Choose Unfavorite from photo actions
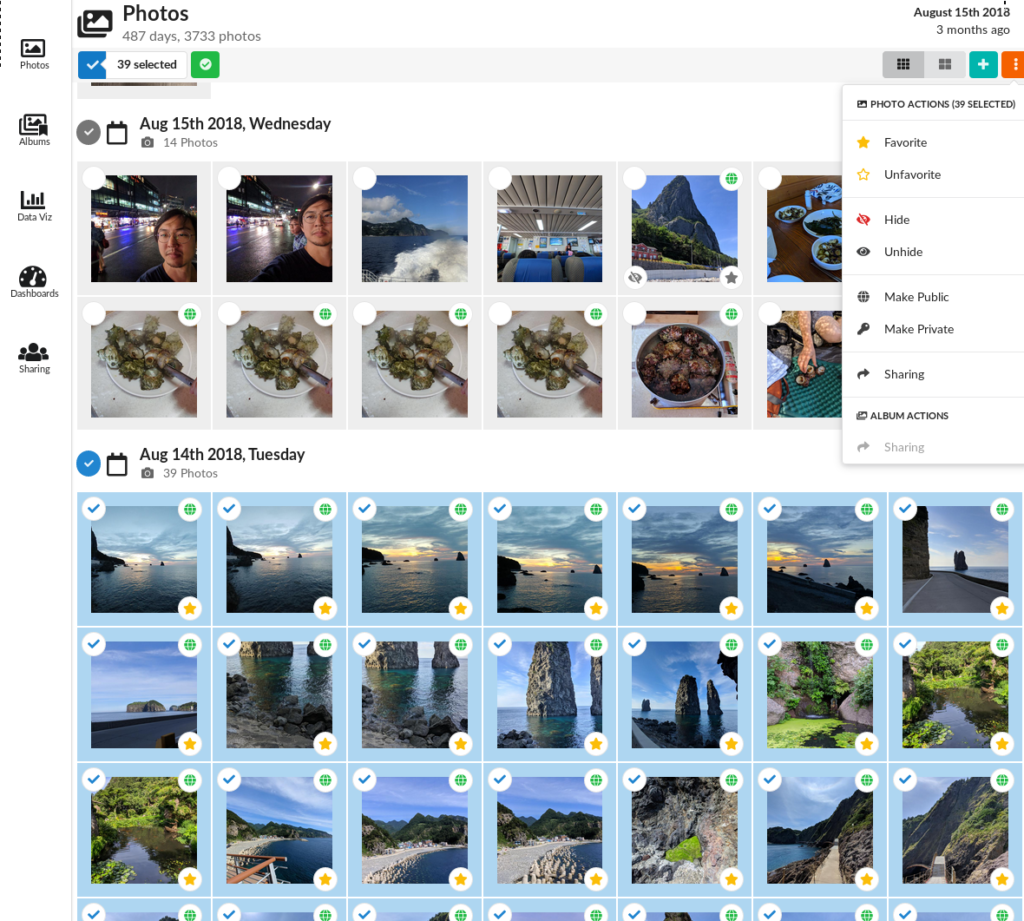1024x921 pixels. click(912, 175)
